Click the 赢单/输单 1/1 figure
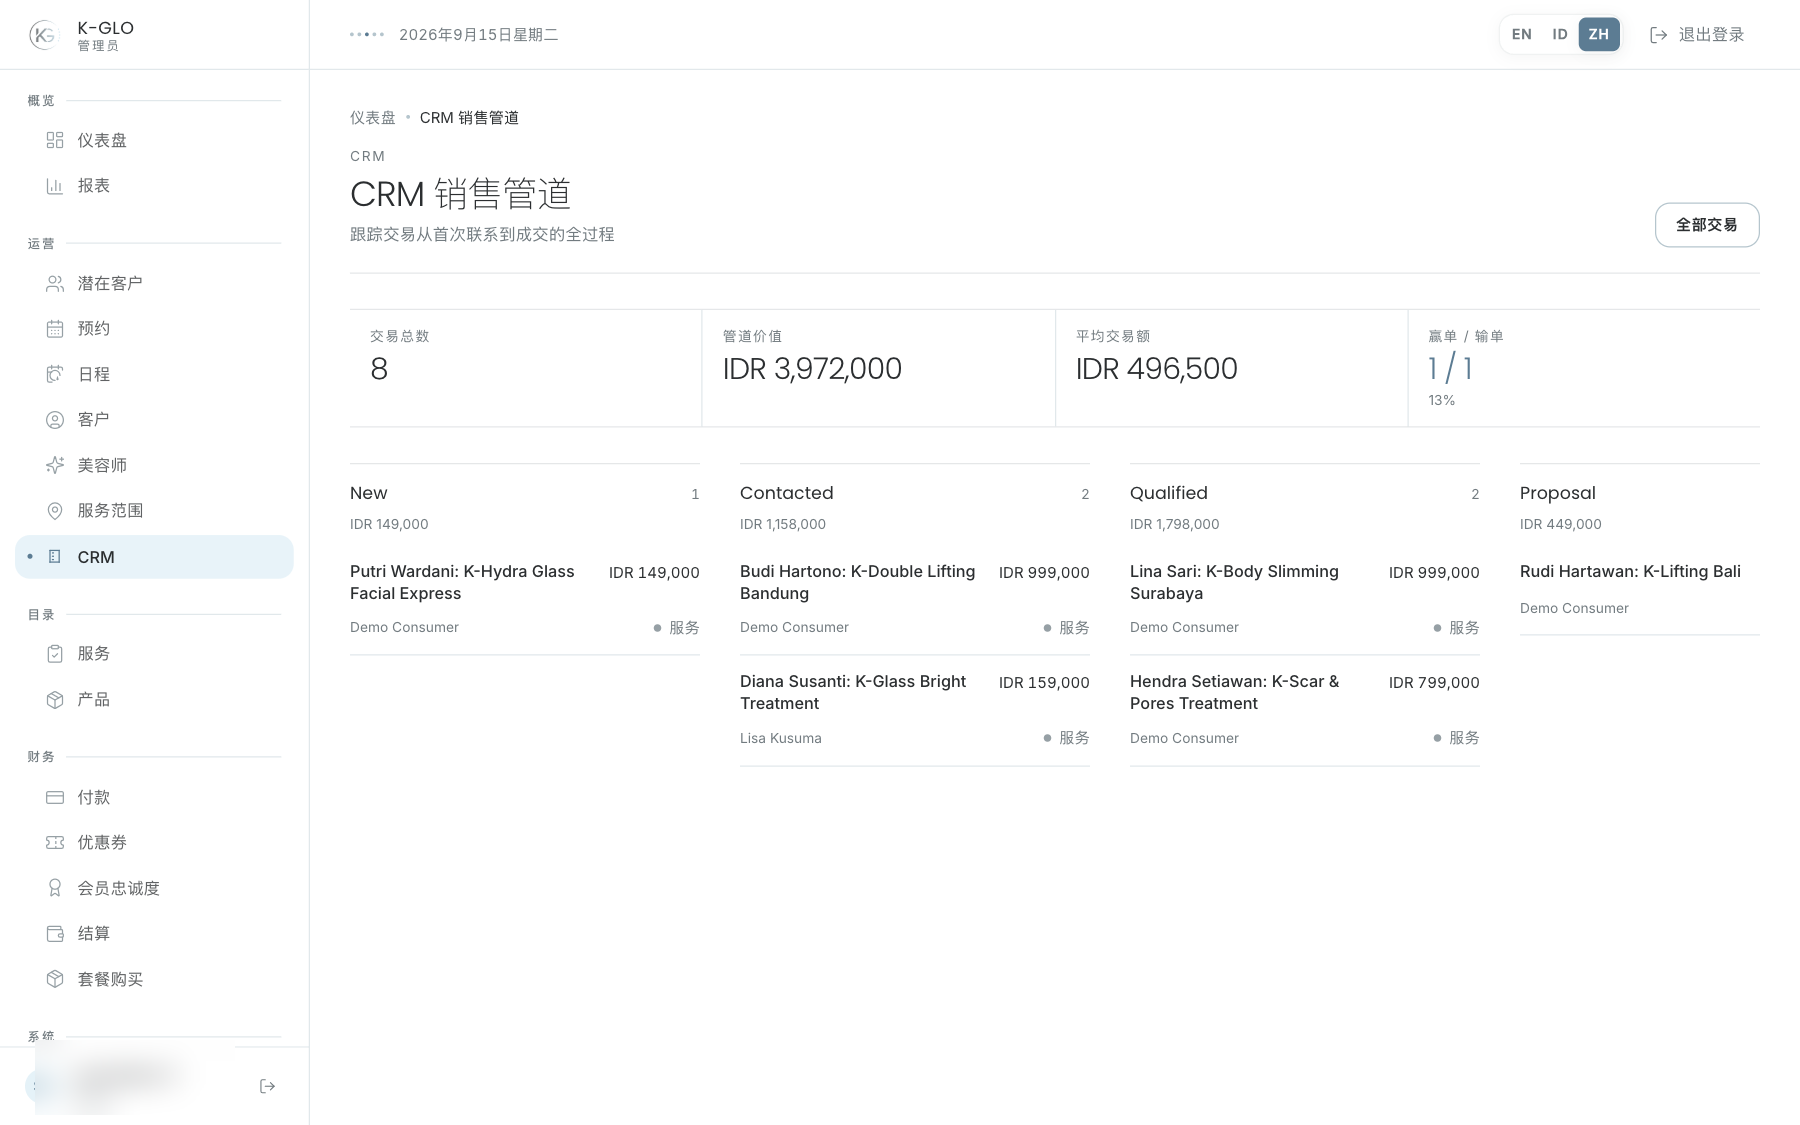Viewport: 1800px width, 1125px height. [1450, 369]
